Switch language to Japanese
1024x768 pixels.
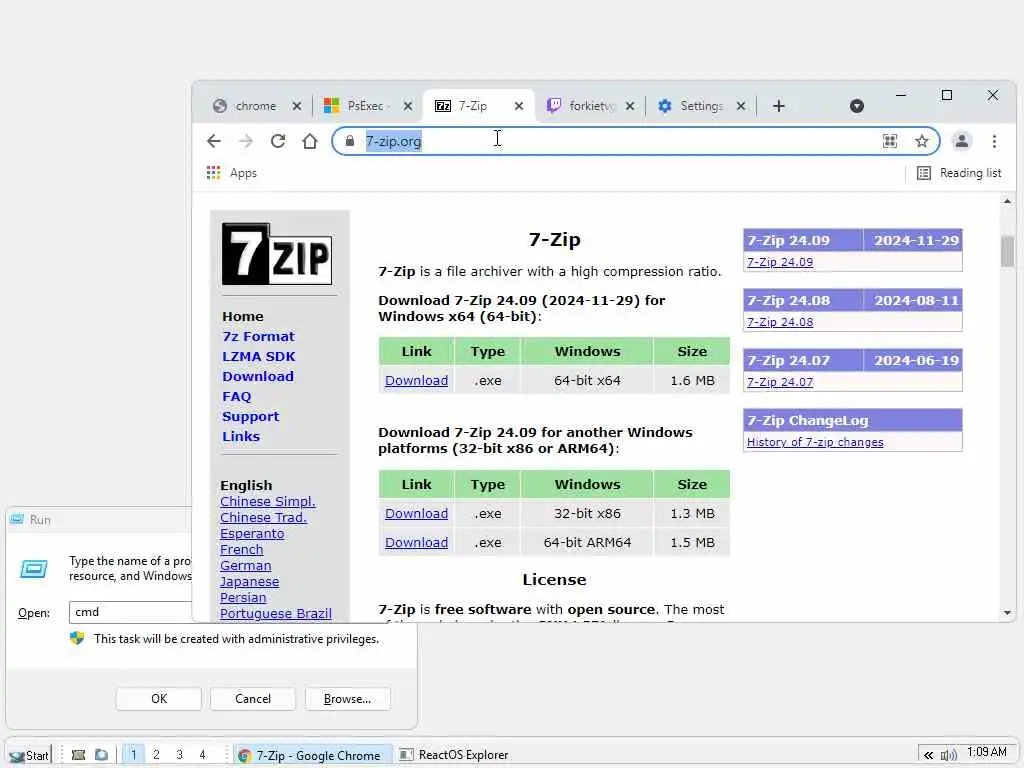point(249,581)
